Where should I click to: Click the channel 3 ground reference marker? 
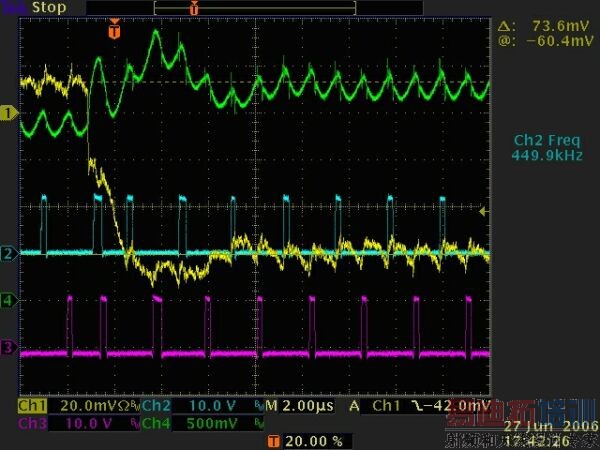click(8, 348)
